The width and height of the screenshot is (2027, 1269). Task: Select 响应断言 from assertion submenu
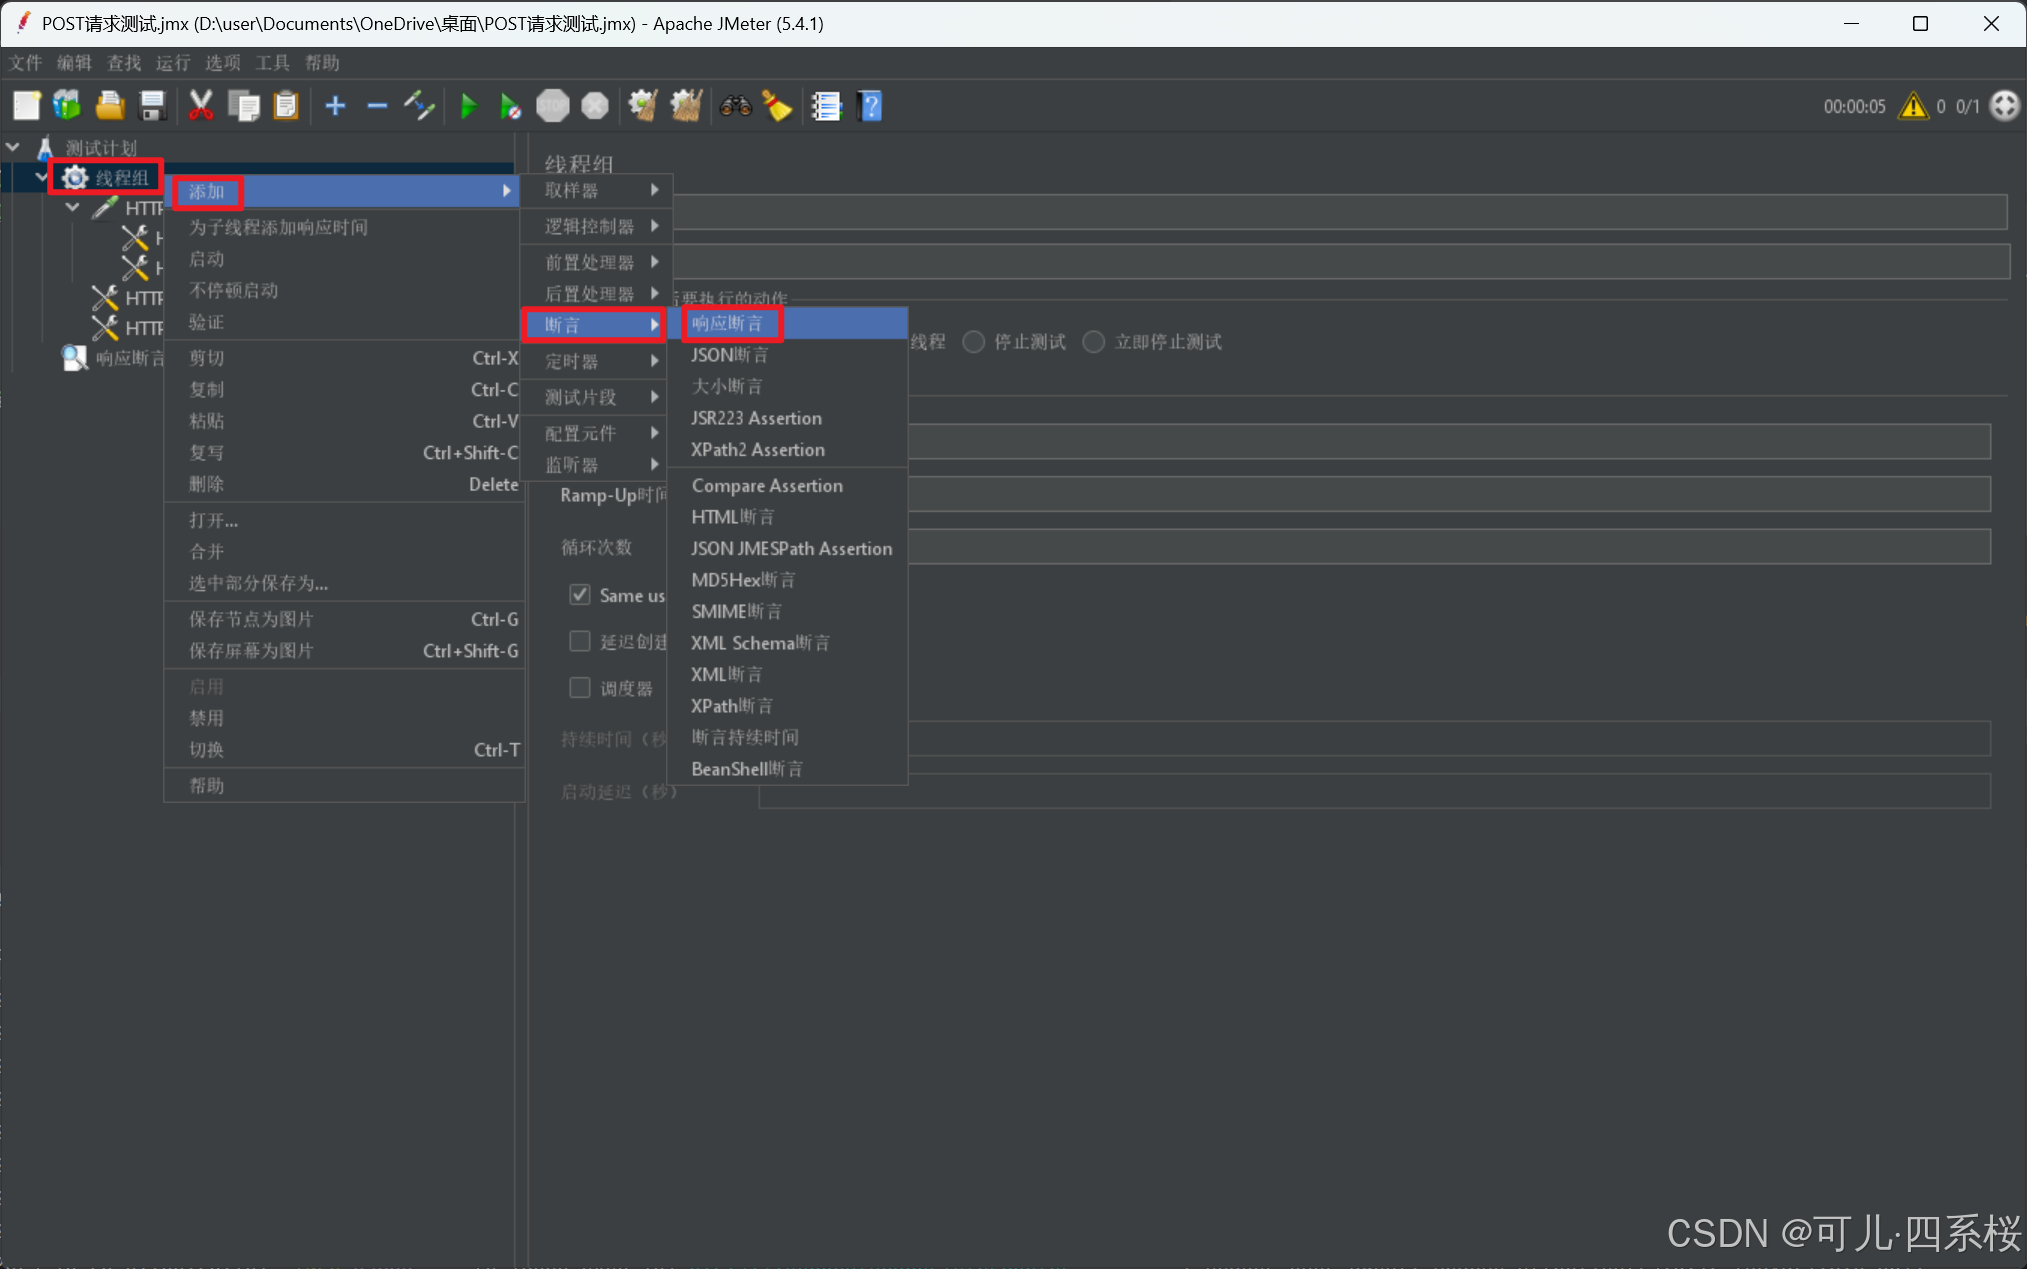728,323
